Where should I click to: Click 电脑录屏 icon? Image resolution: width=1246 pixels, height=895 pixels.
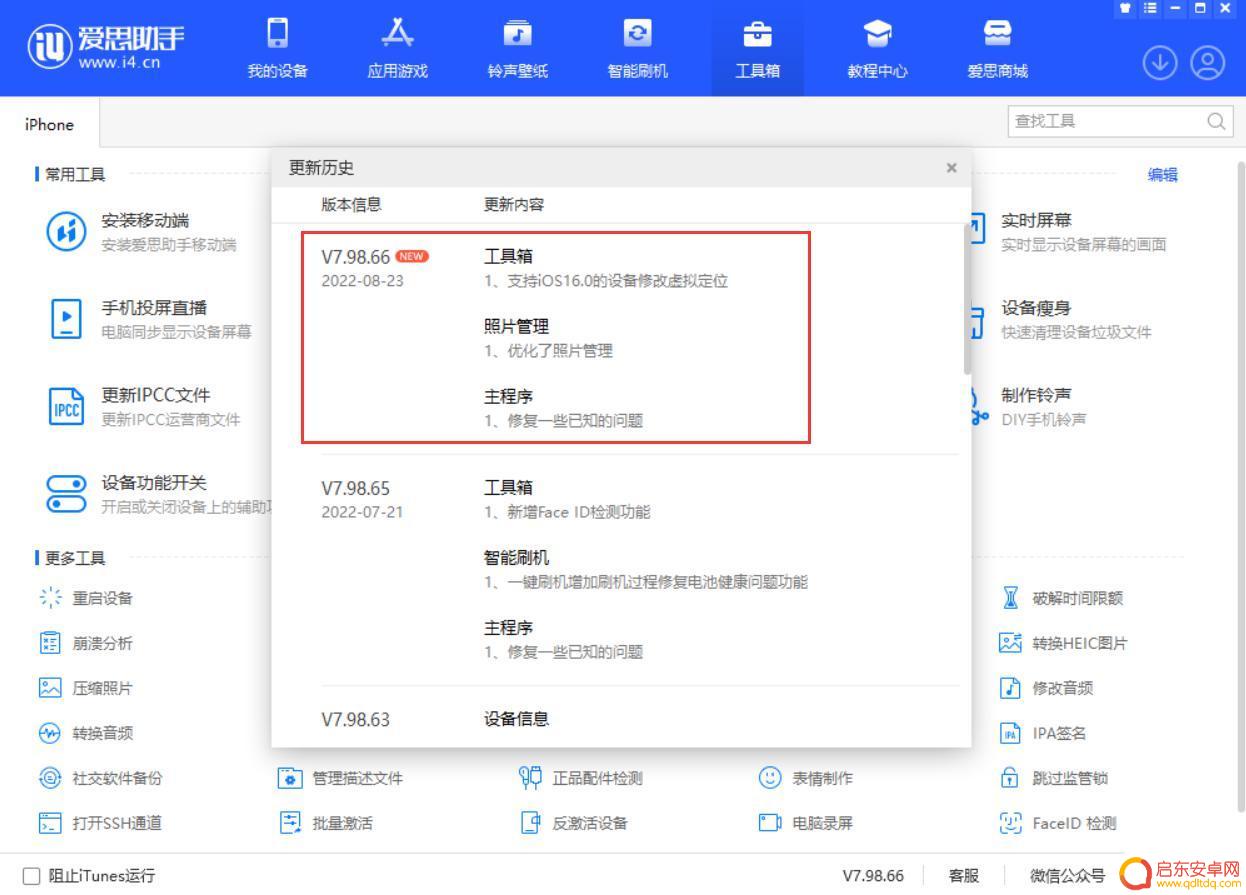(770, 823)
